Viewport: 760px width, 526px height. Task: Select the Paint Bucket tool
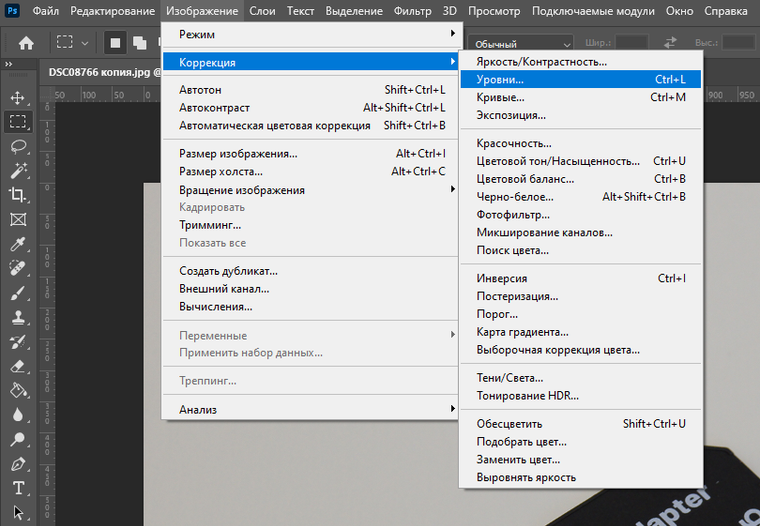click(x=18, y=390)
